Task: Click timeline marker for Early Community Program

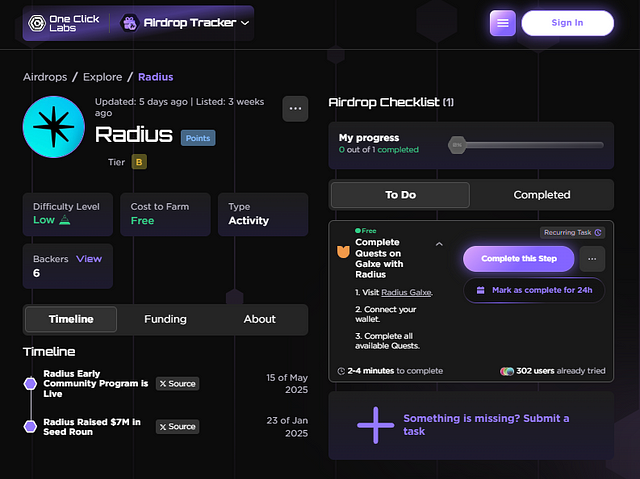Action: pyautogui.click(x=30, y=384)
